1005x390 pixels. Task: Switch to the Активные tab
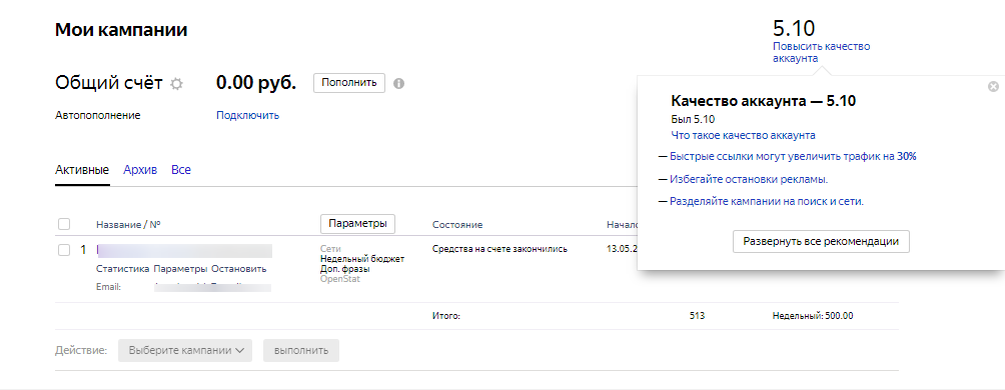tap(82, 170)
